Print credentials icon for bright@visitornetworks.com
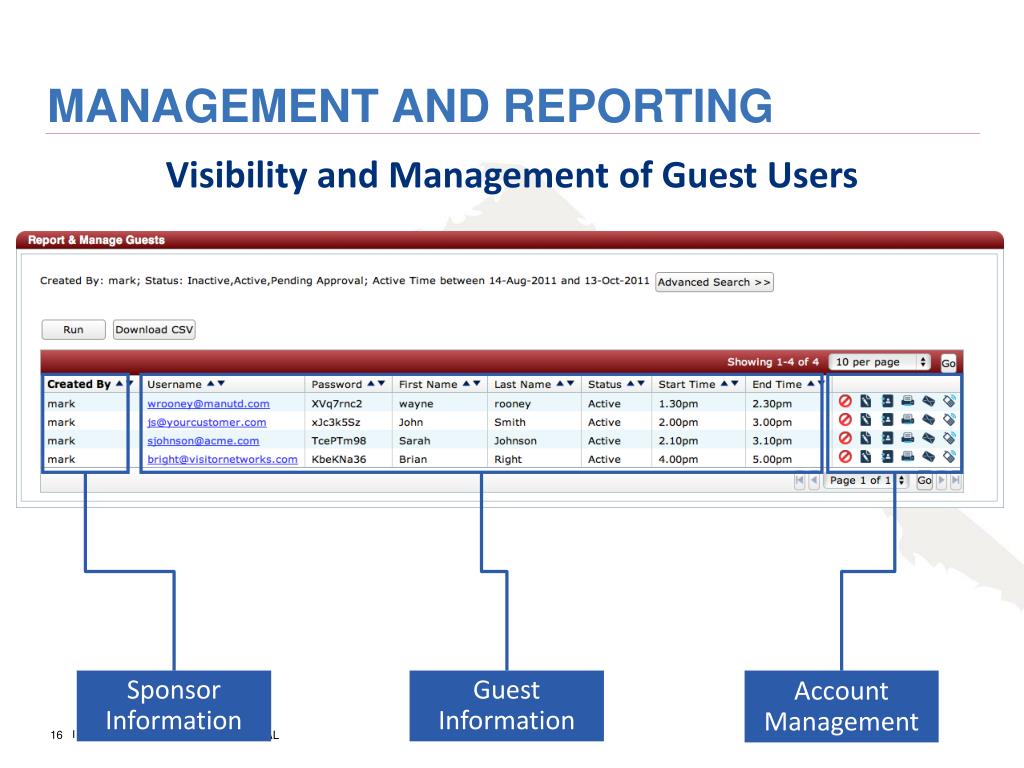The height and width of the screenshot is (768, 1024). 908,456
